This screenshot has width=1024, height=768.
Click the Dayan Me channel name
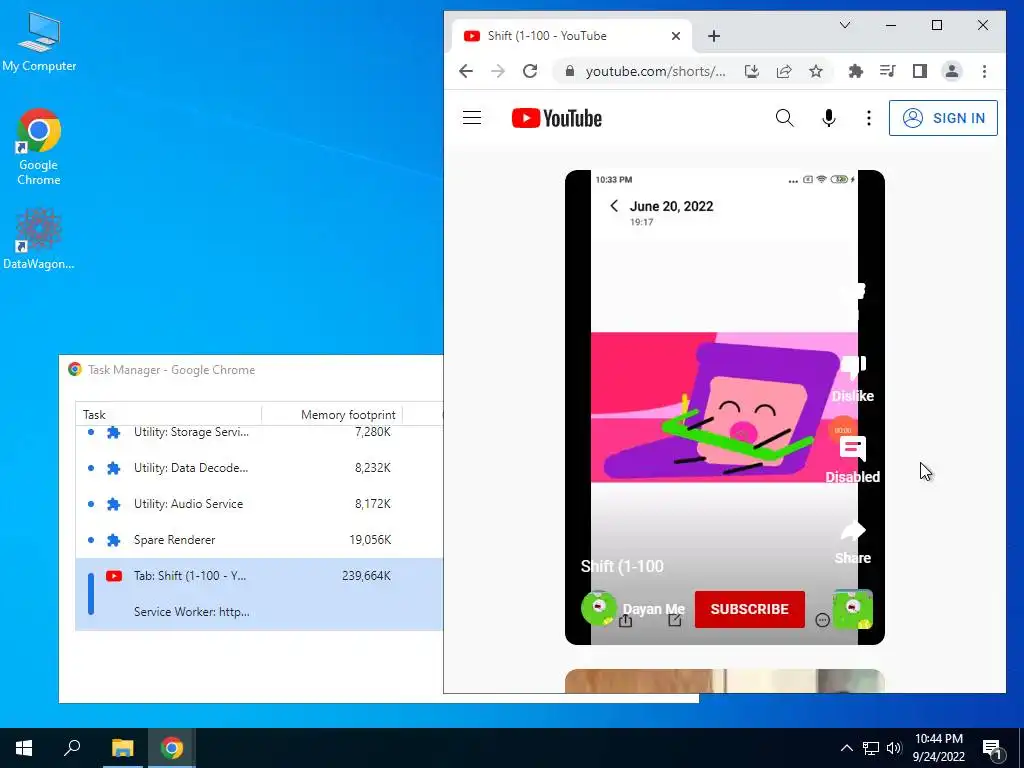654,609
